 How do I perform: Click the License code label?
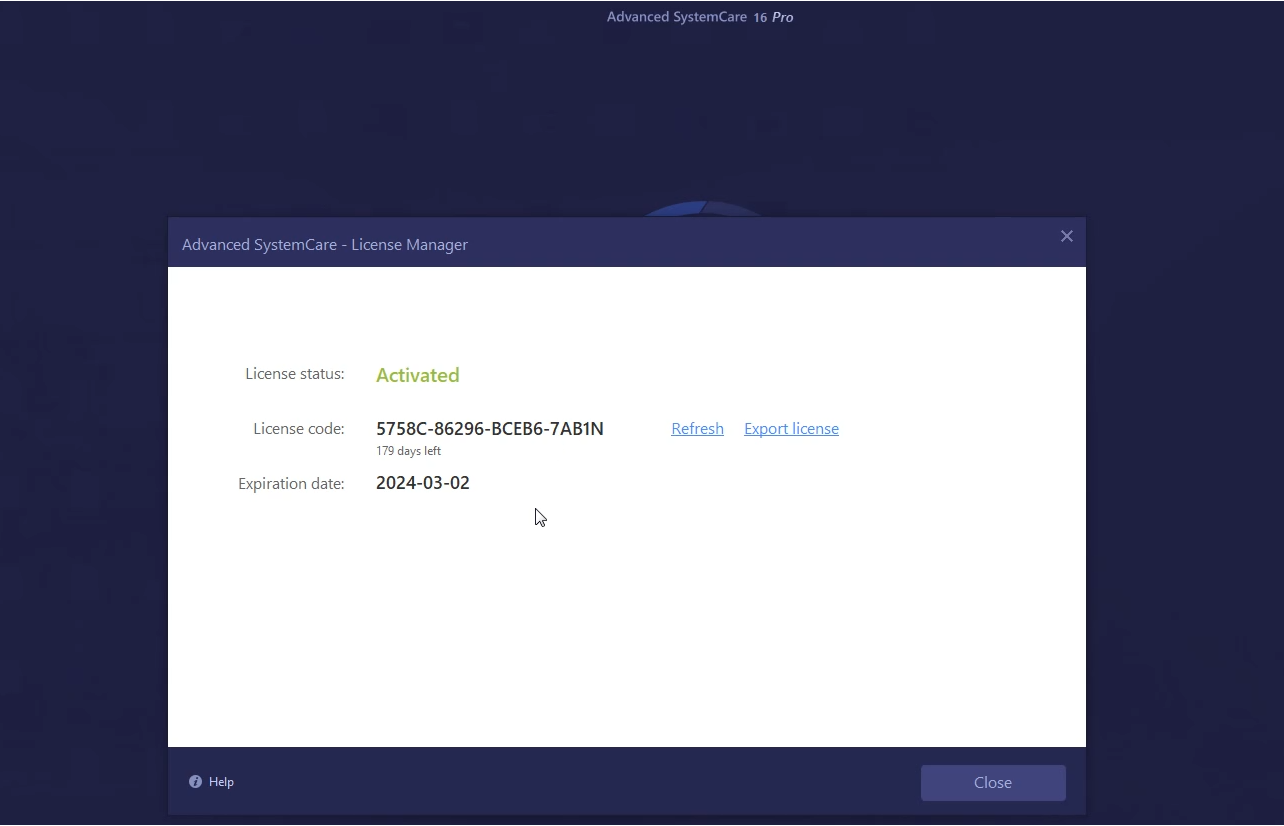coord(299,429)
